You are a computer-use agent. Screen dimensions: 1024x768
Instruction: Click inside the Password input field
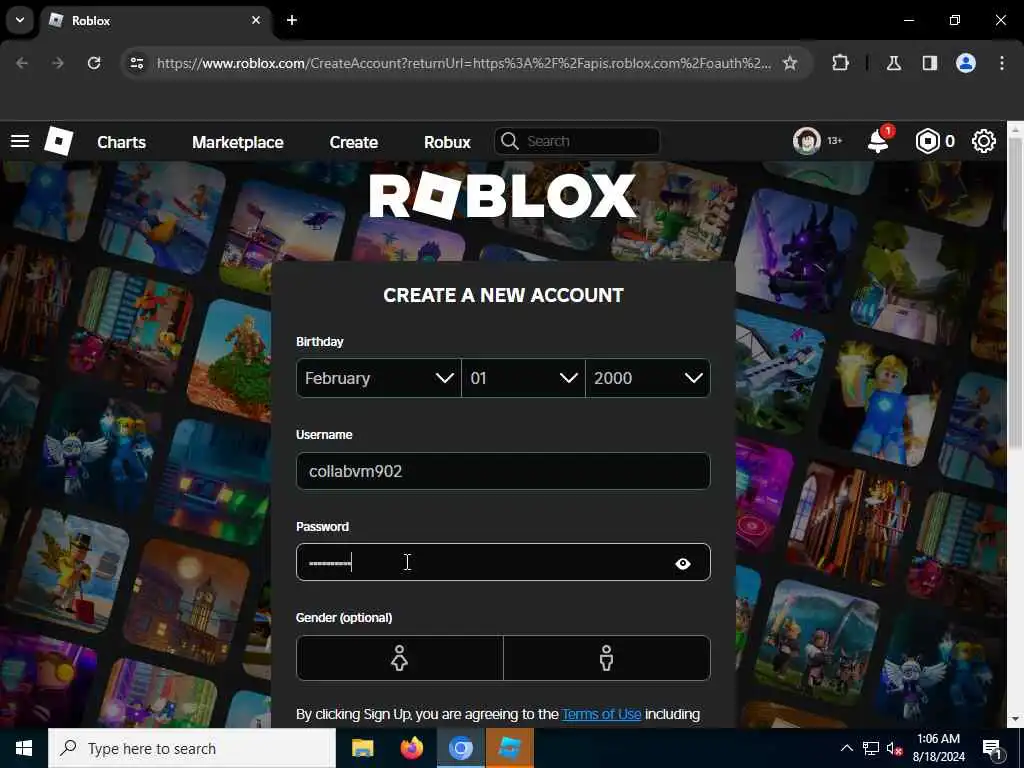(x=503, y=562)
